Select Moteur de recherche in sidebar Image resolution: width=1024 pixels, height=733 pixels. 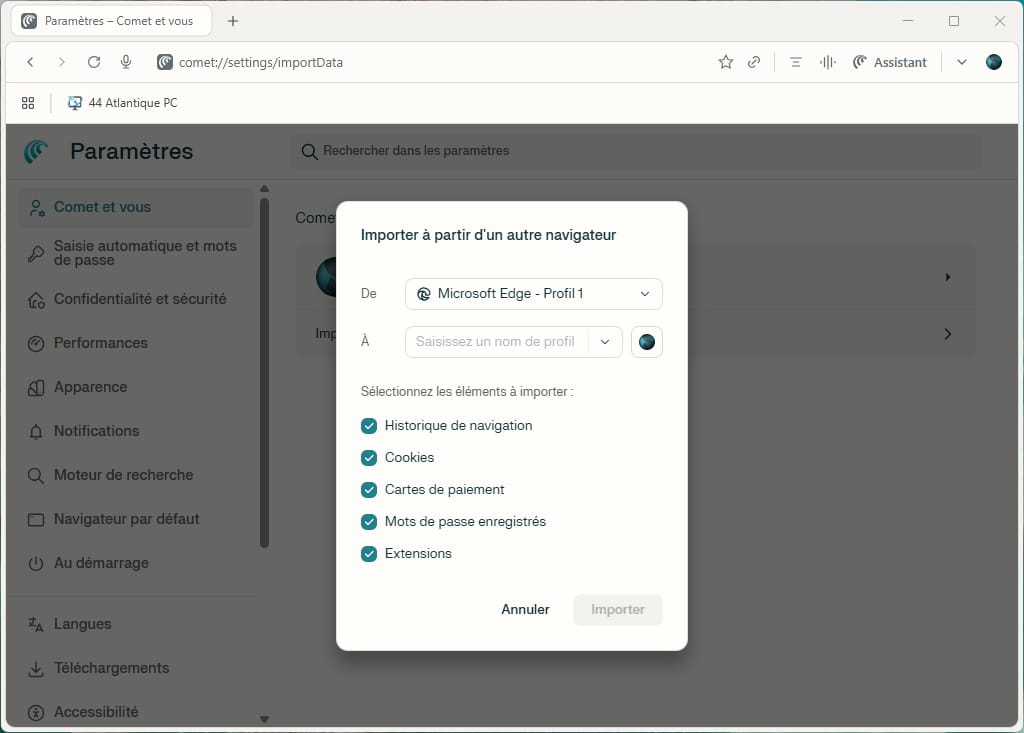[x=123, y=475]
